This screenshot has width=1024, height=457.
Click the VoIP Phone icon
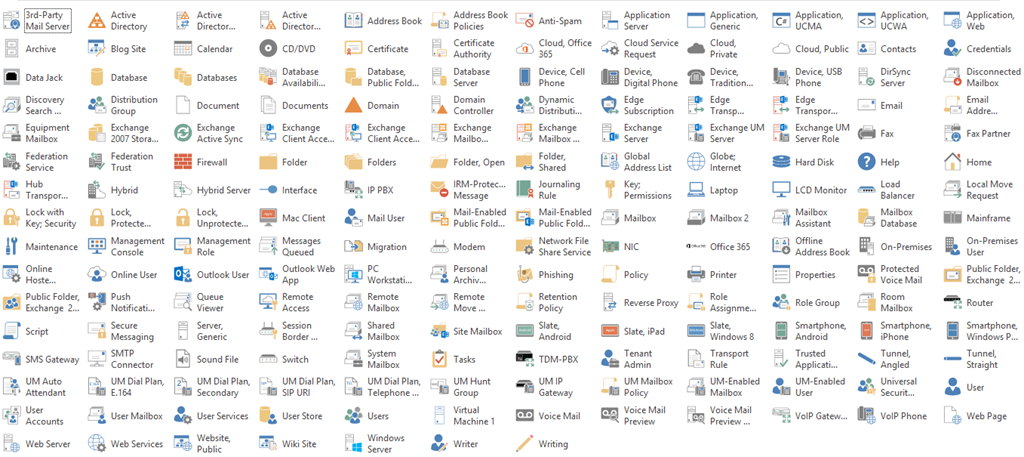click(x=867, y=416)
